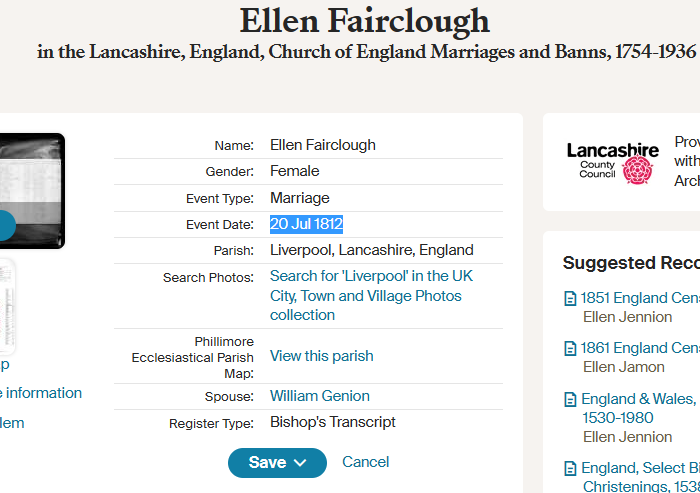
Task: Open the 1861 England Census suggested record
Action: click(640, 348)
